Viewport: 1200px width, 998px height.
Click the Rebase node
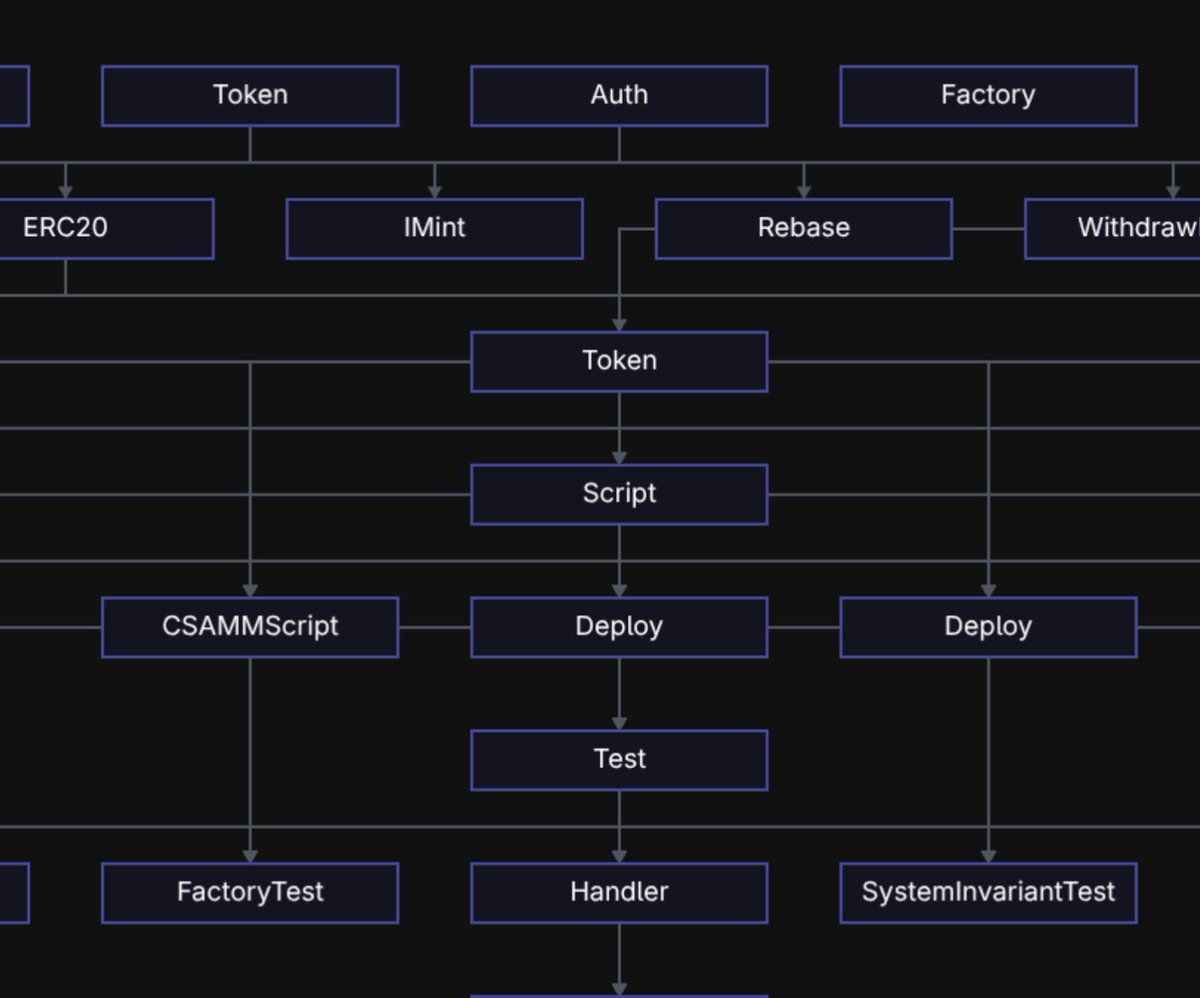tap(803, 229)
